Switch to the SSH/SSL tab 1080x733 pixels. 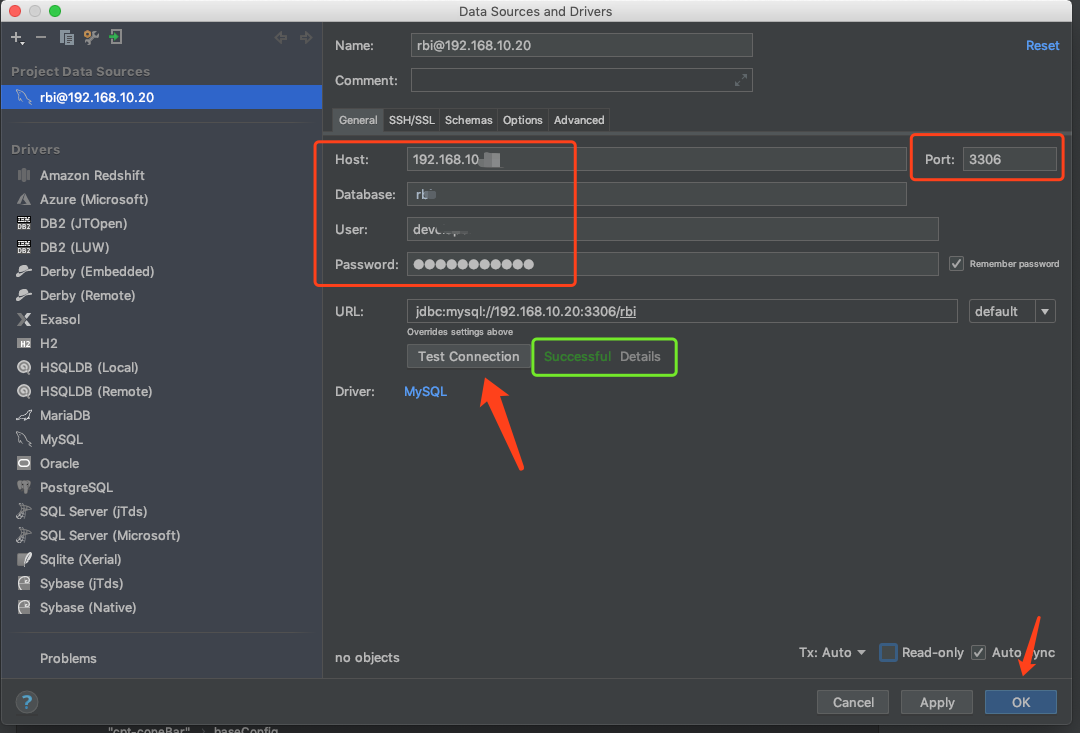tap(411, 119)
